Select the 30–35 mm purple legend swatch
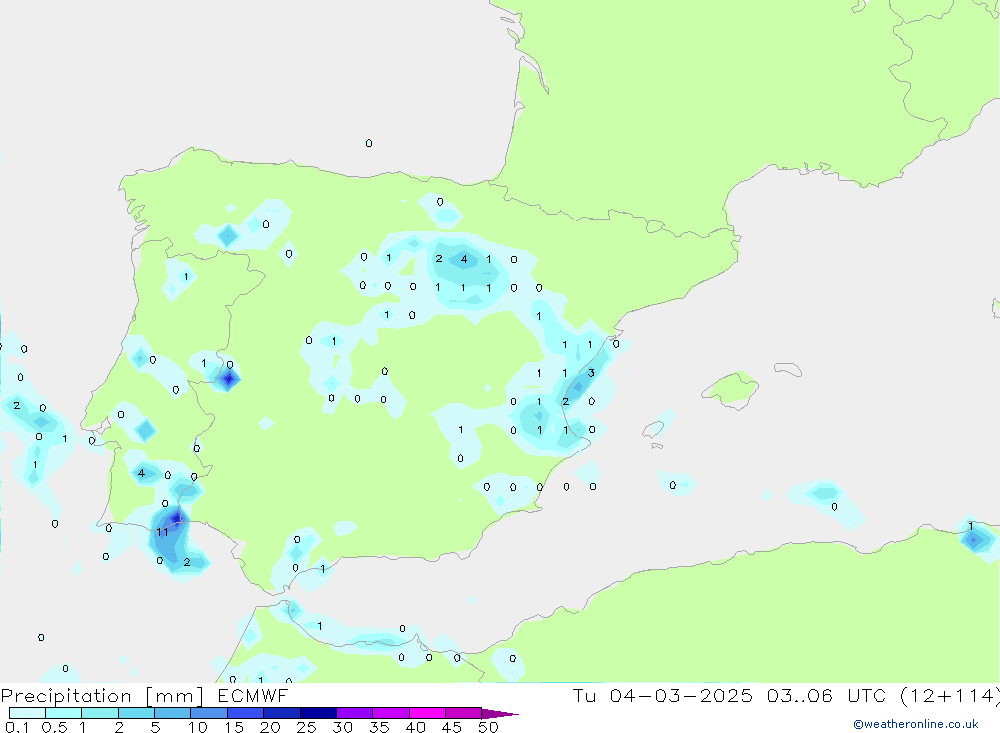This screenshot has height=733, width=1000. click(355, 713)
